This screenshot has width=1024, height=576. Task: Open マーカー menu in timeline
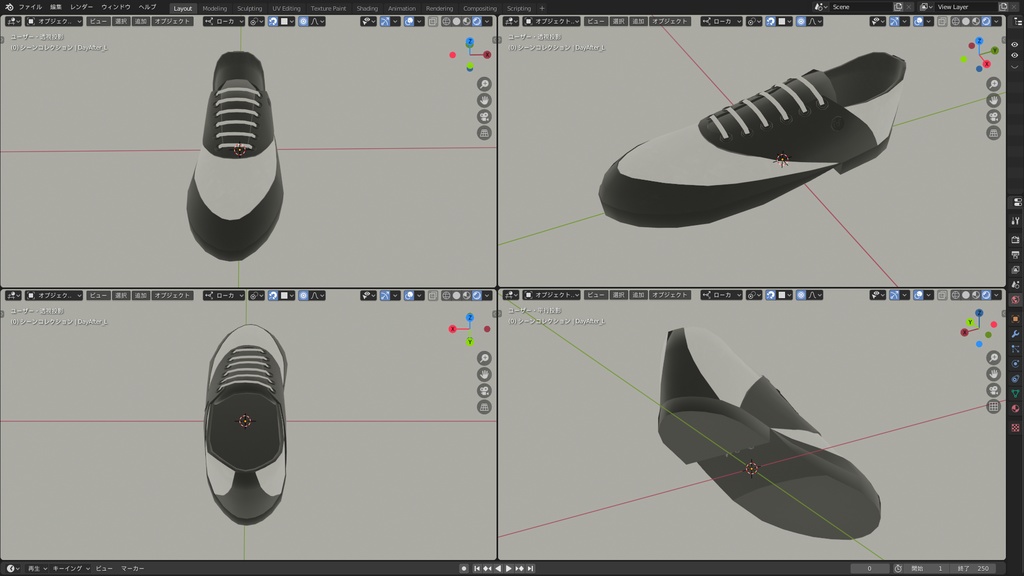click(x=133, y=569)
